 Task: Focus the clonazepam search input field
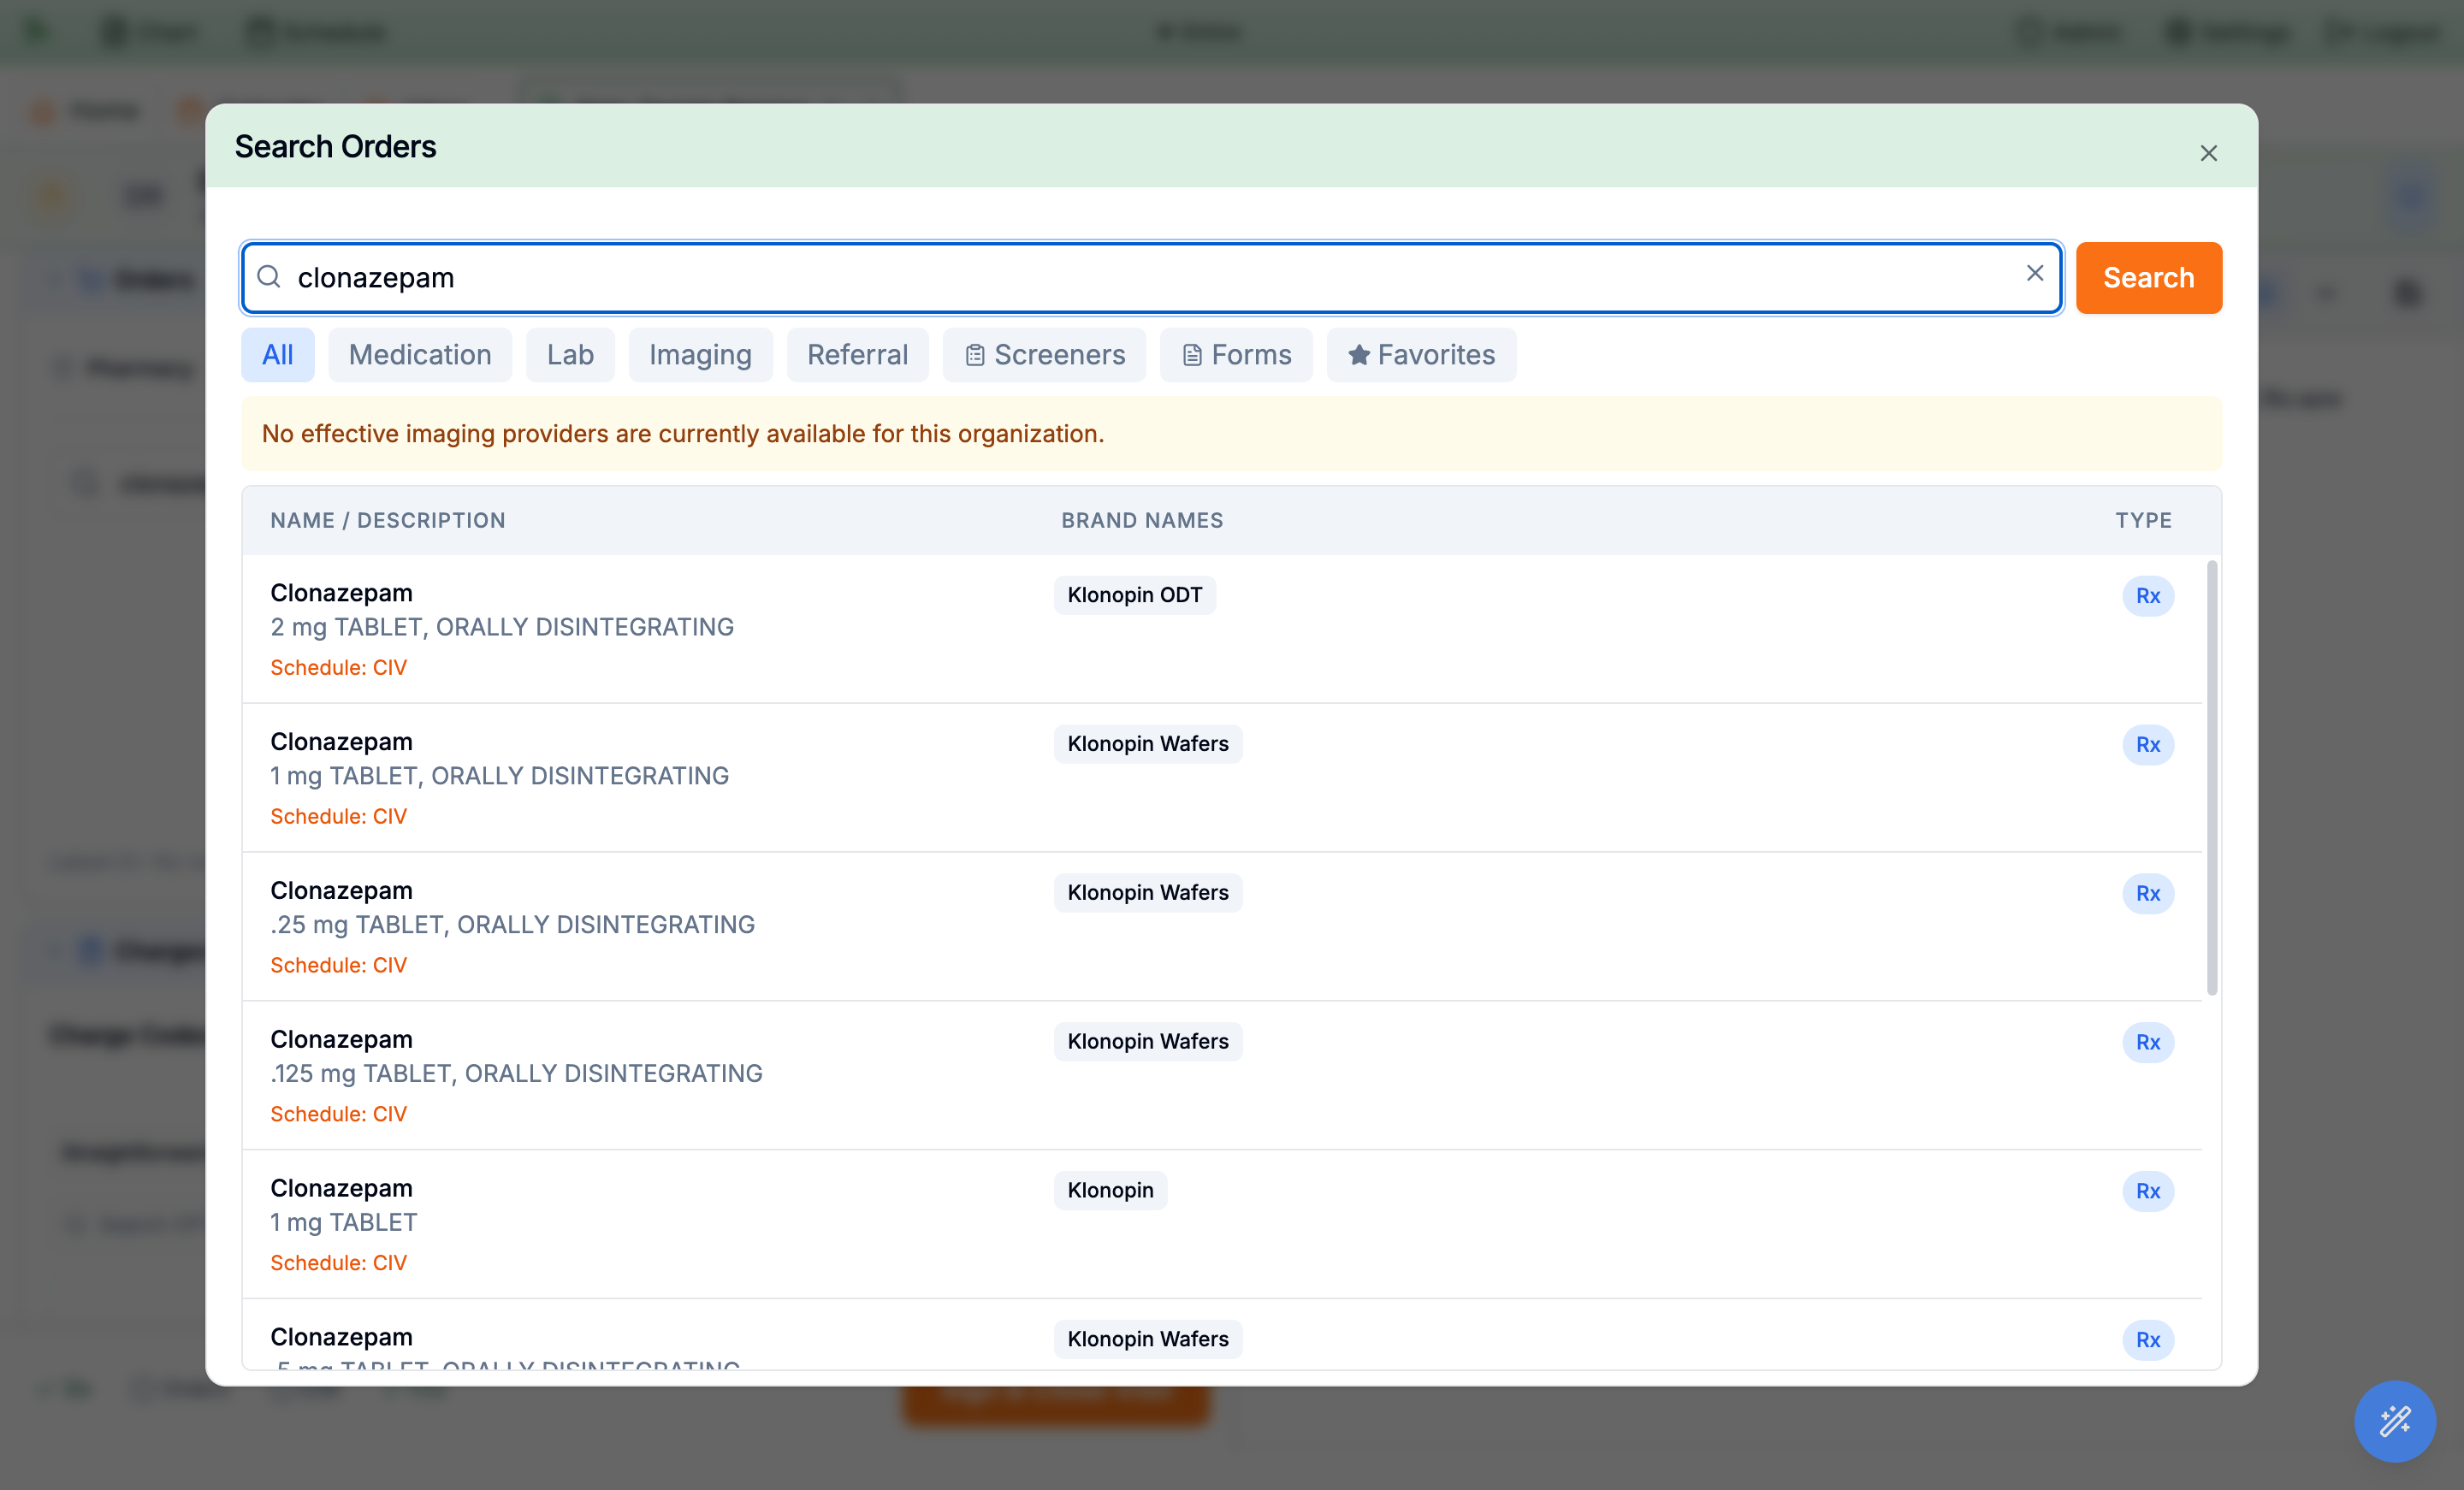[x=1151, y=277]
